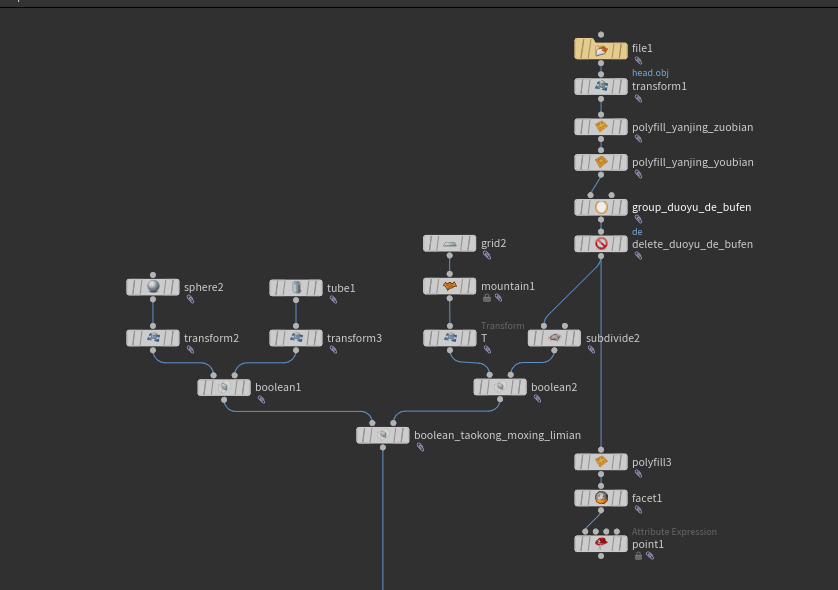Screen dimensions: 838x590
Task: Select the polyfill_yanjing_youbian node icon
Action: tap(601, 162)
